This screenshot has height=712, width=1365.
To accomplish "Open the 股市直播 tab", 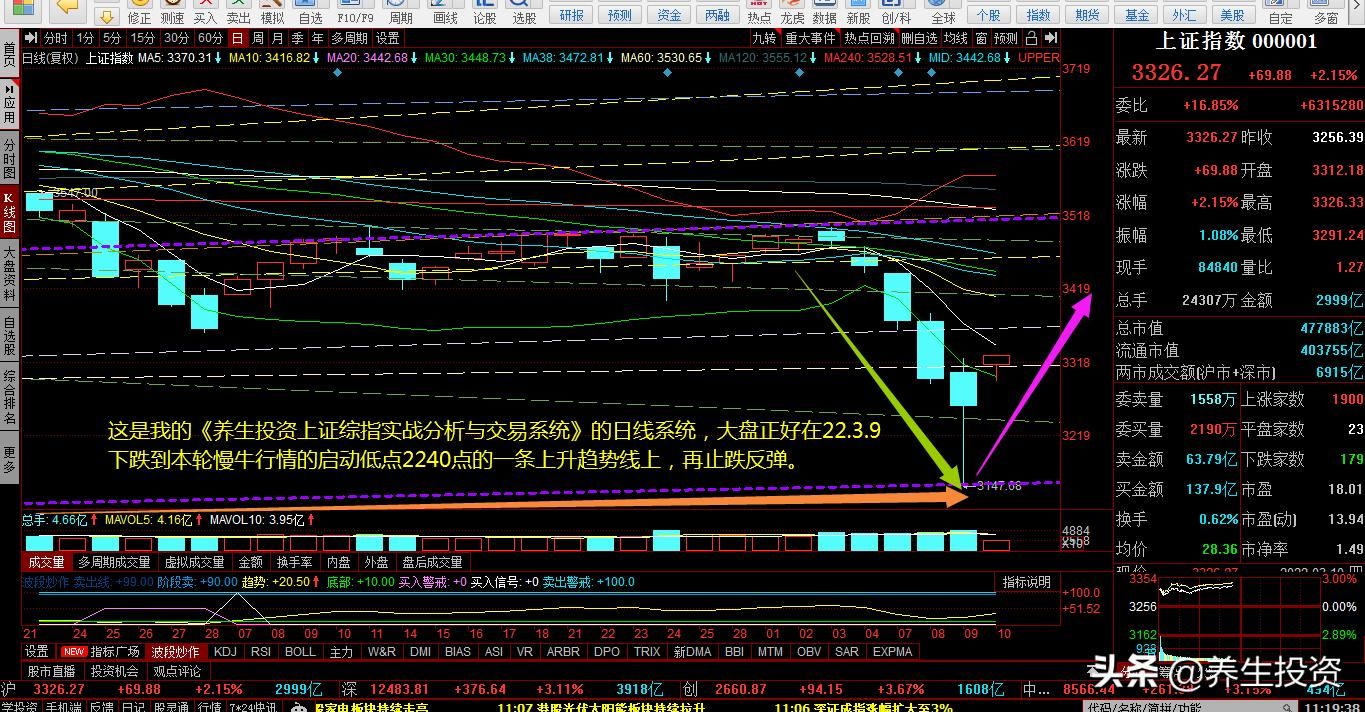I will click(x=51, y=671).
